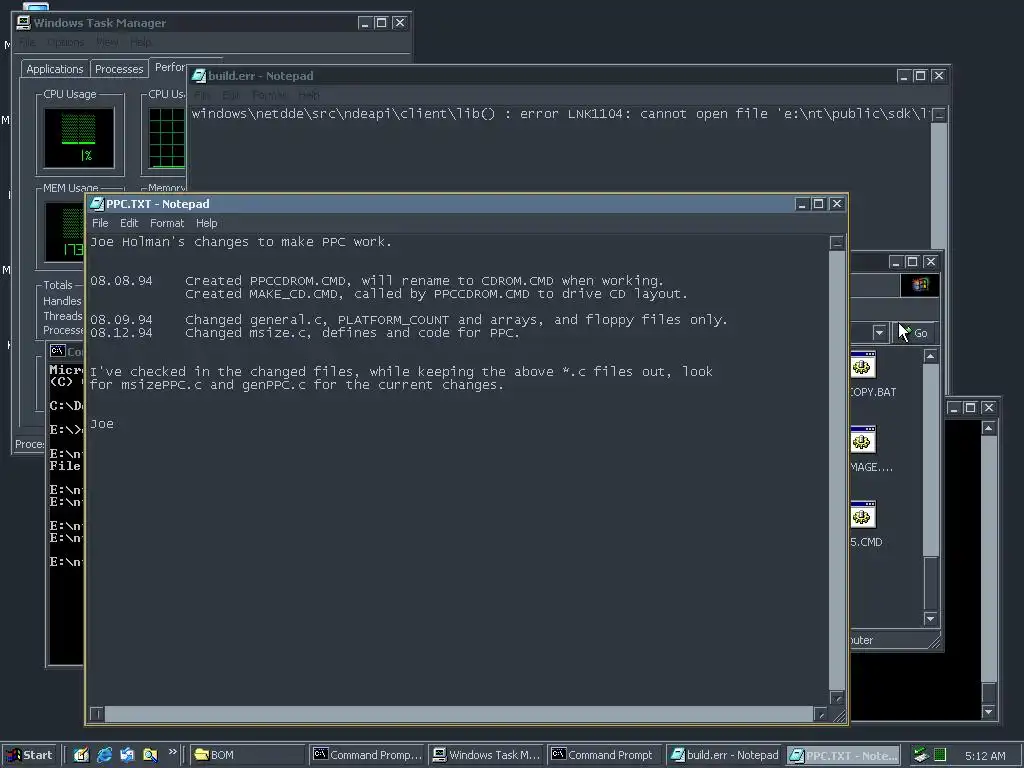Click the left Command Prompt window title icon

point(57,351)
